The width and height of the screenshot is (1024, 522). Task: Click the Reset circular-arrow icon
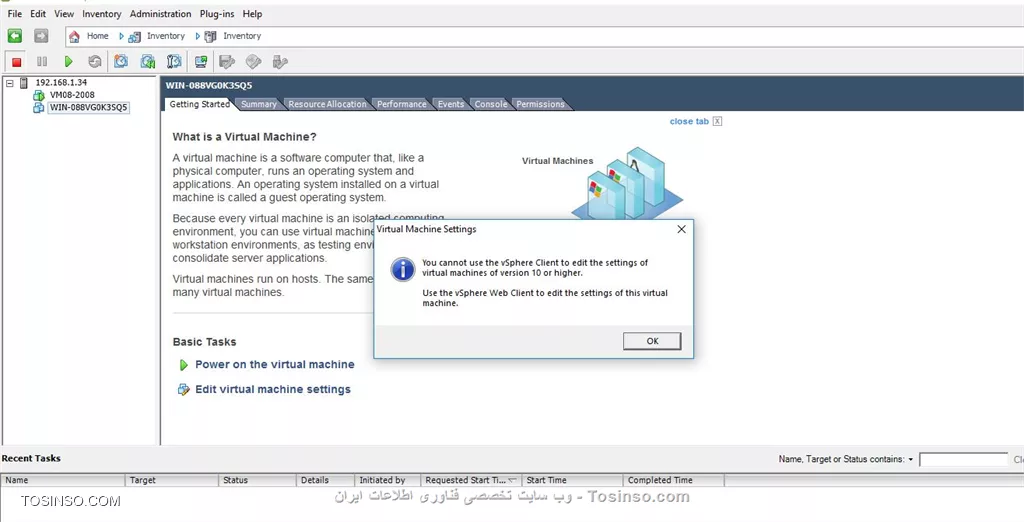coord(95,61)
